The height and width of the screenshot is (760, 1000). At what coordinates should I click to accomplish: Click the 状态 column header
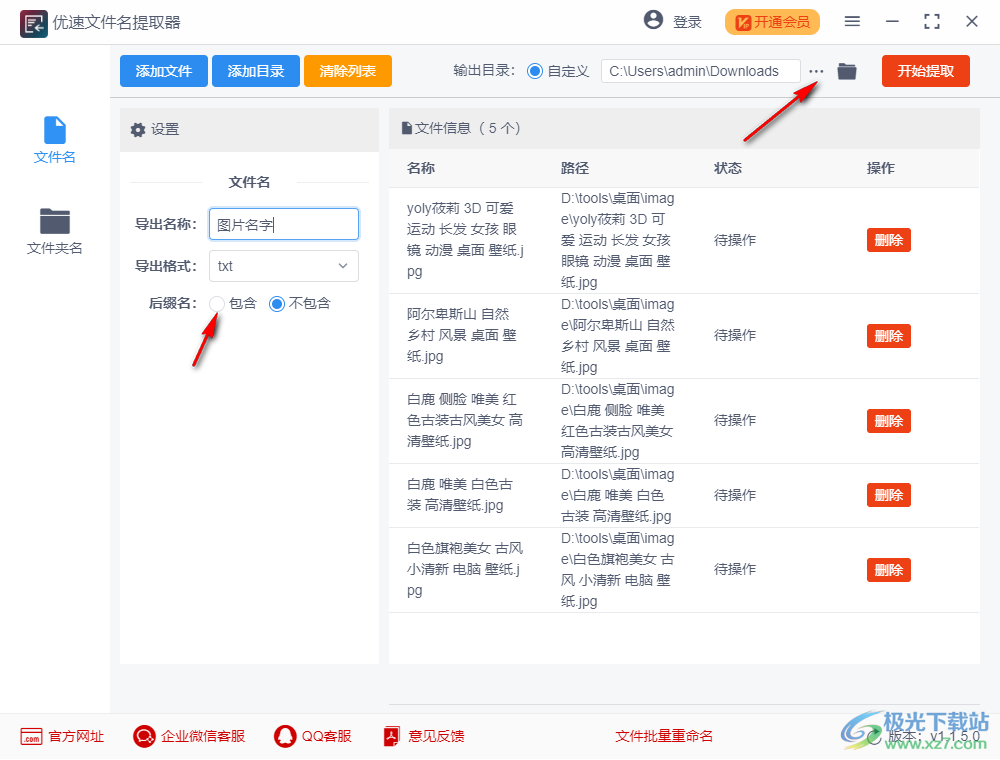pos(728,168)
